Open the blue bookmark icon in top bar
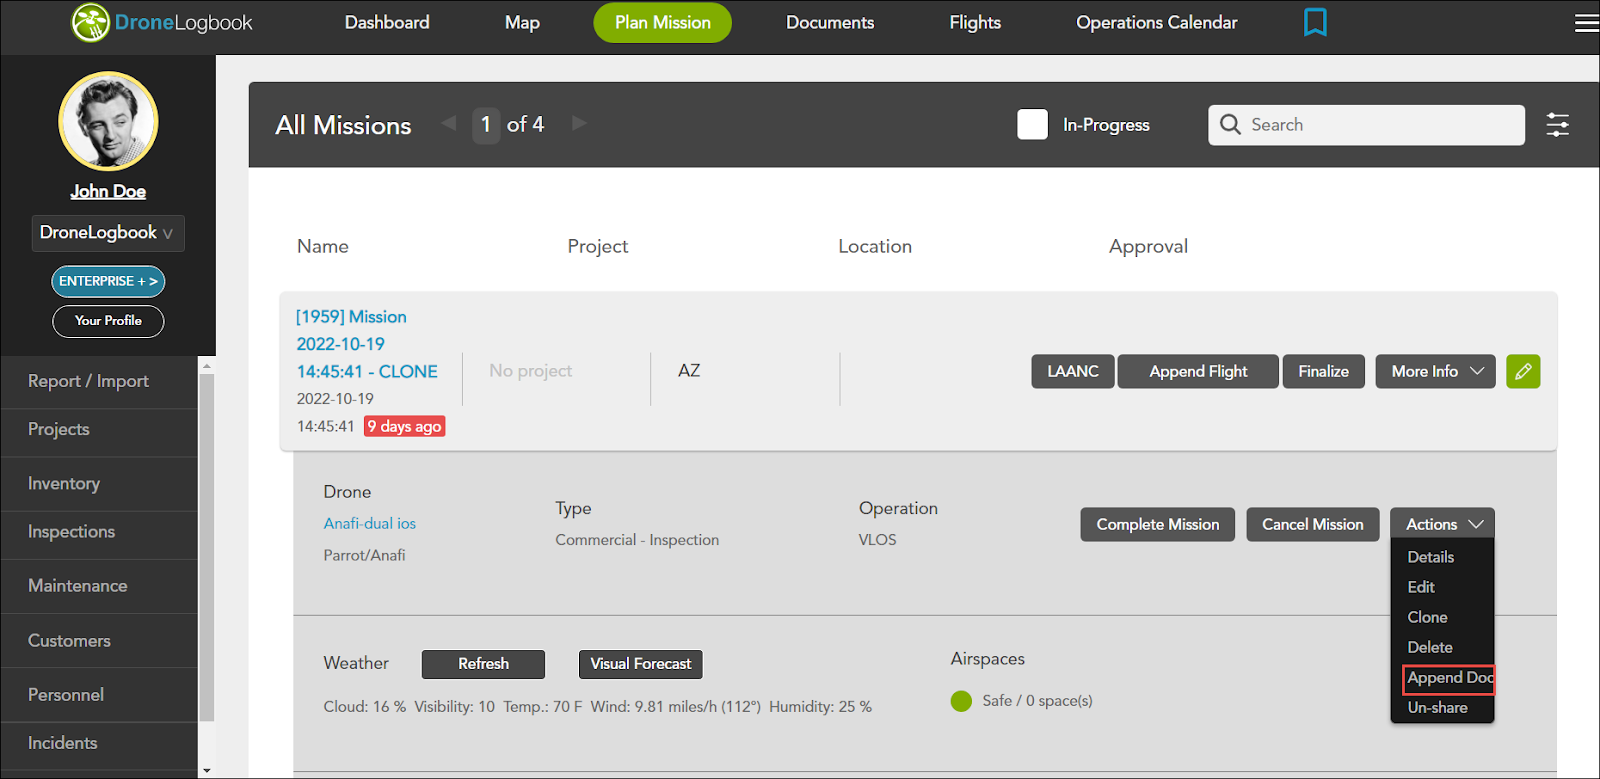 (1315, 22)
